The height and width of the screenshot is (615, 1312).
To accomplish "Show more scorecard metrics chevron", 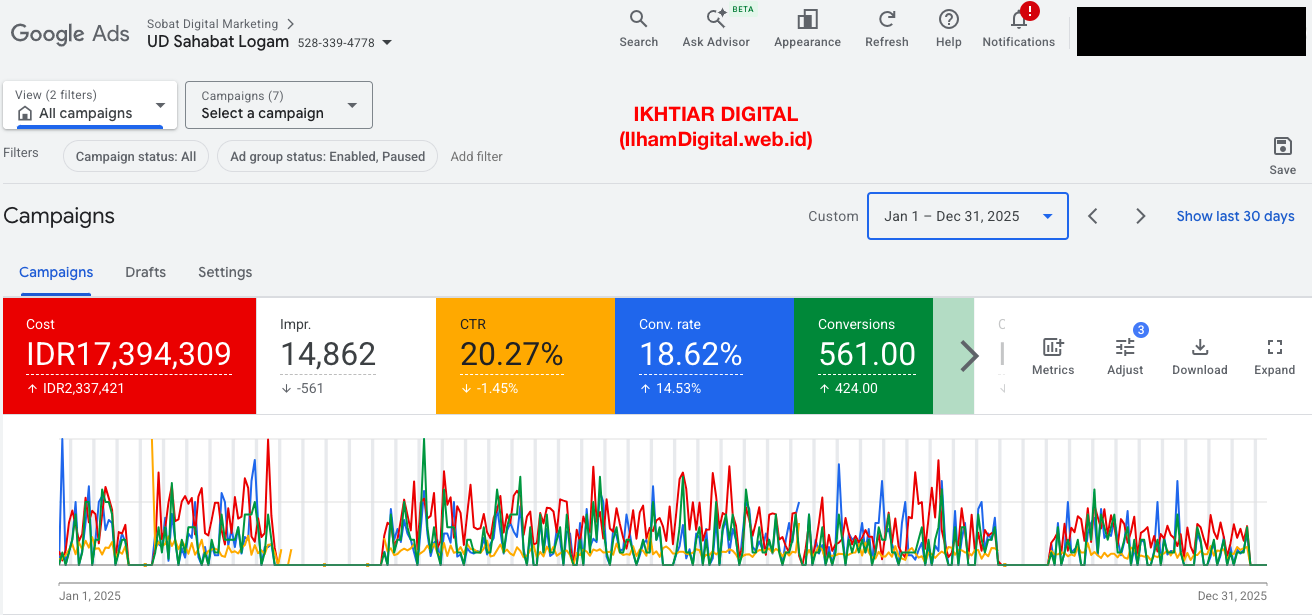I will (969, 356).
